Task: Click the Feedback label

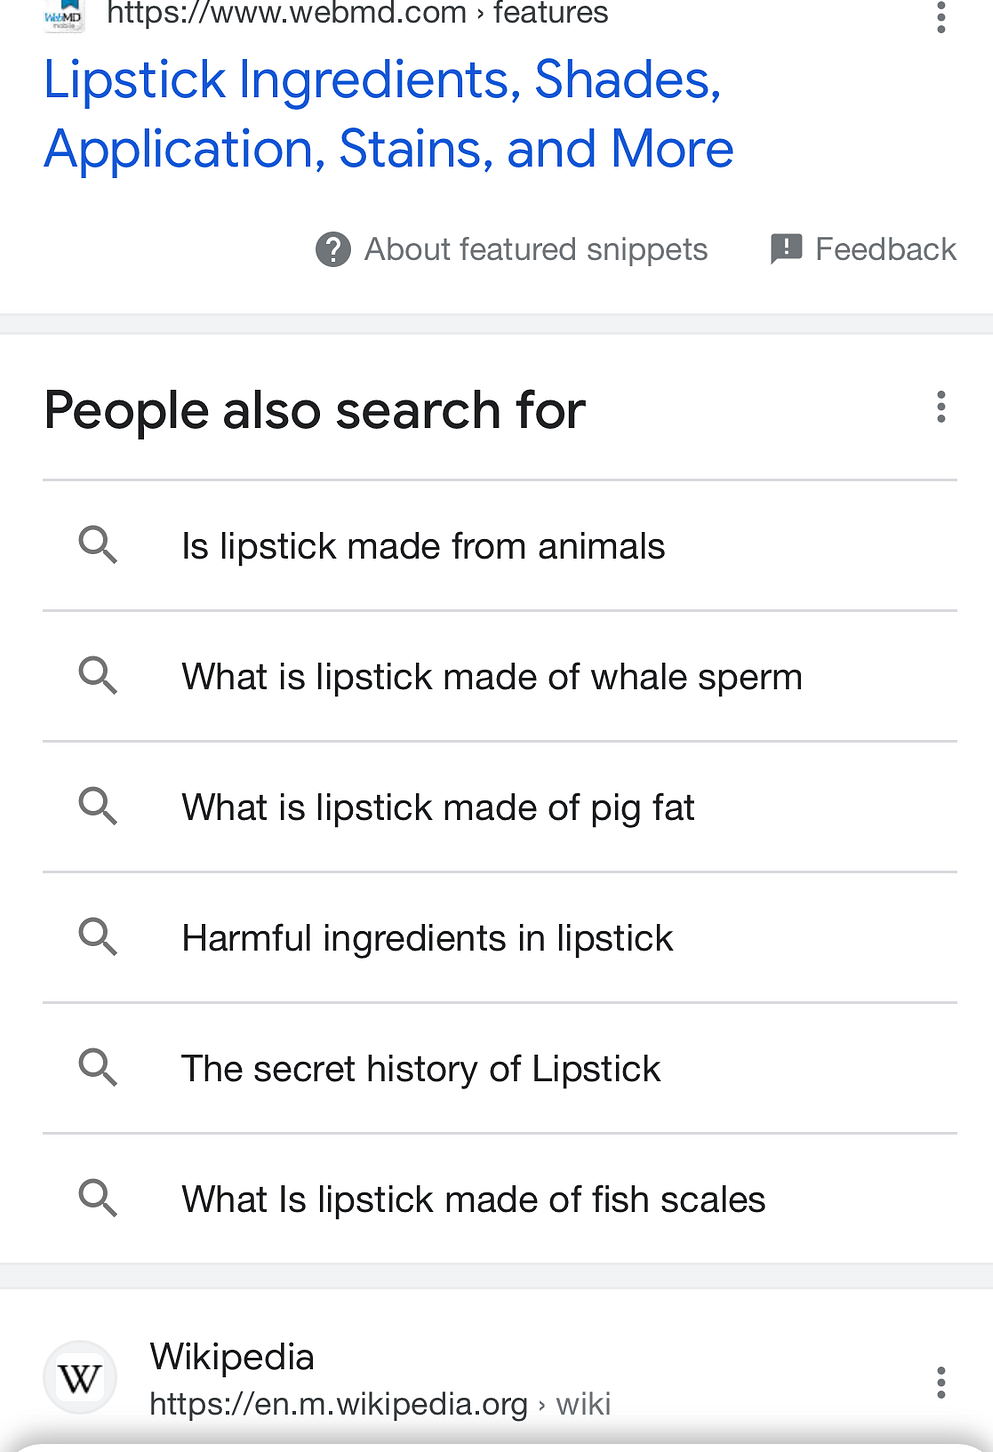Action: tap(886, 248)
